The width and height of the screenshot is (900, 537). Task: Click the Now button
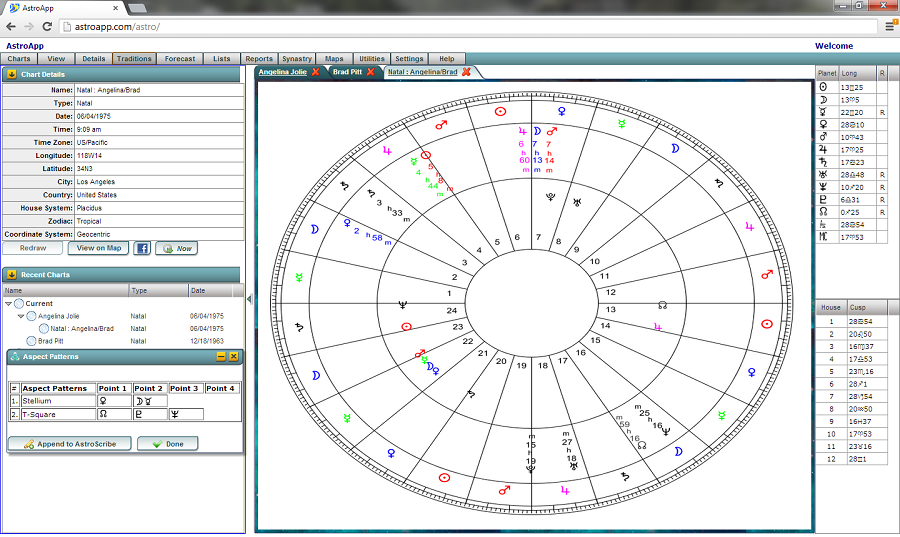click(x=176, y=248)
